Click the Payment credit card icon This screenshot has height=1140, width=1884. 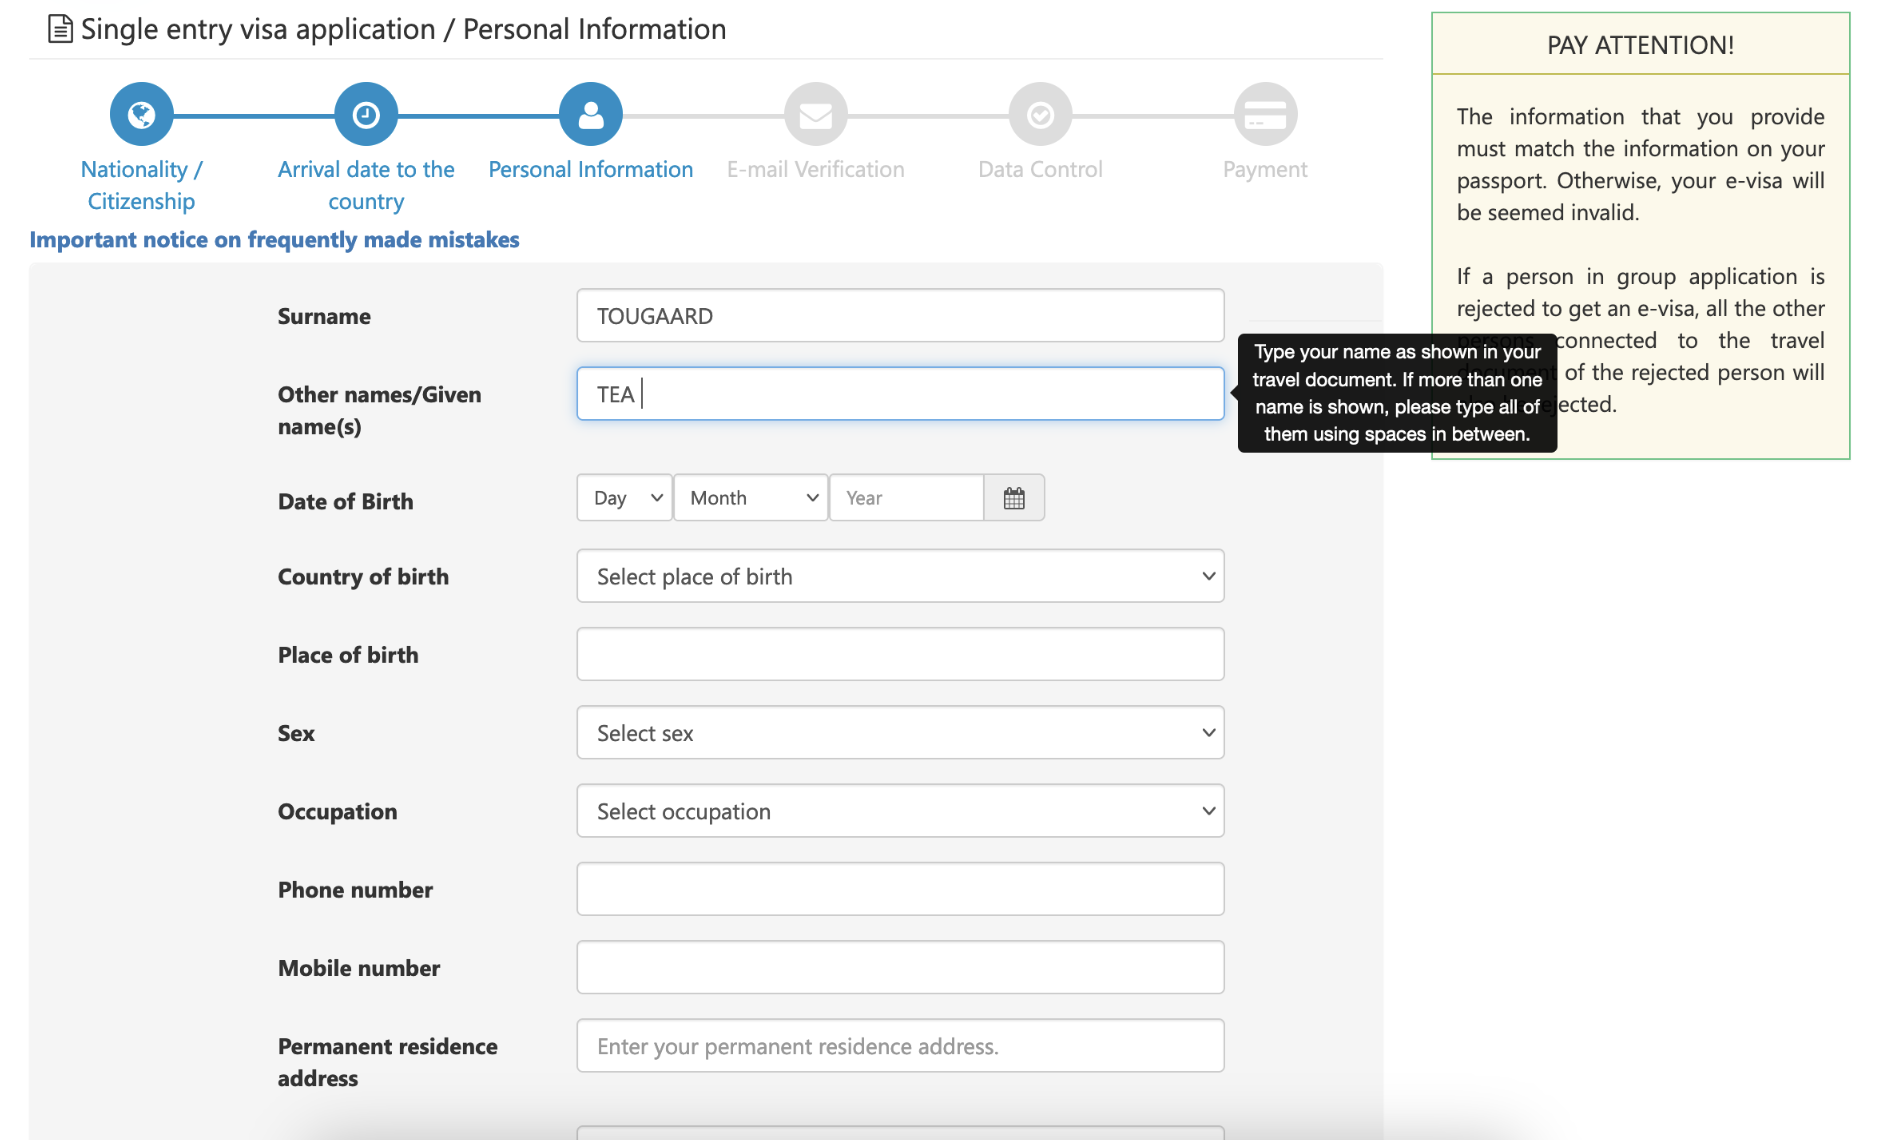tap(1265, 115)
